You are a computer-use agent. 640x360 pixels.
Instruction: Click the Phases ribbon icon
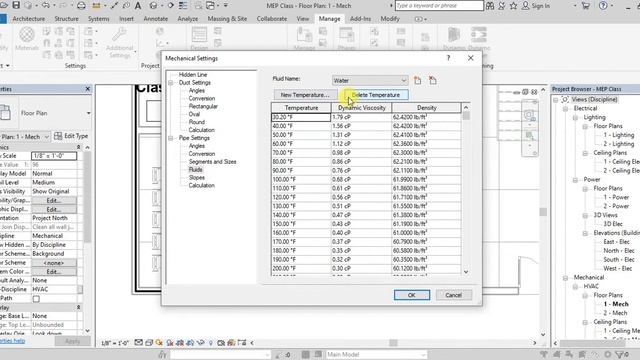coord(347,39)
